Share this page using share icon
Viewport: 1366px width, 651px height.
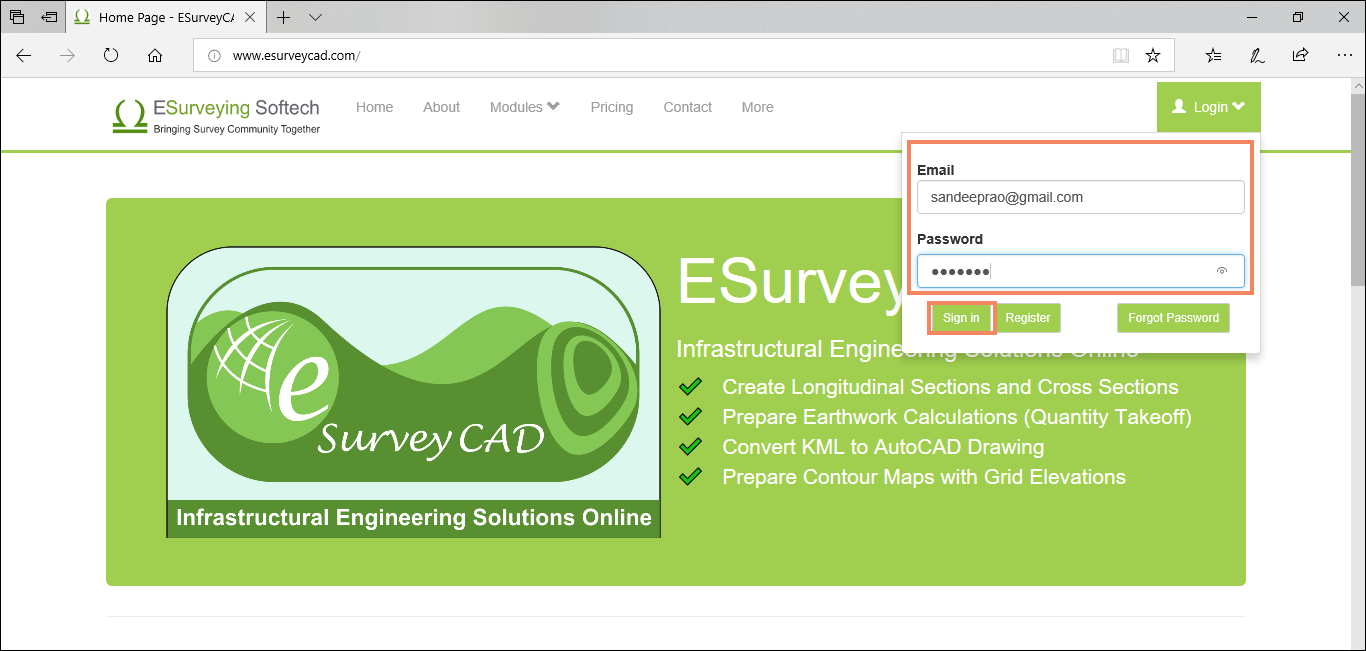coord(1300,56)
